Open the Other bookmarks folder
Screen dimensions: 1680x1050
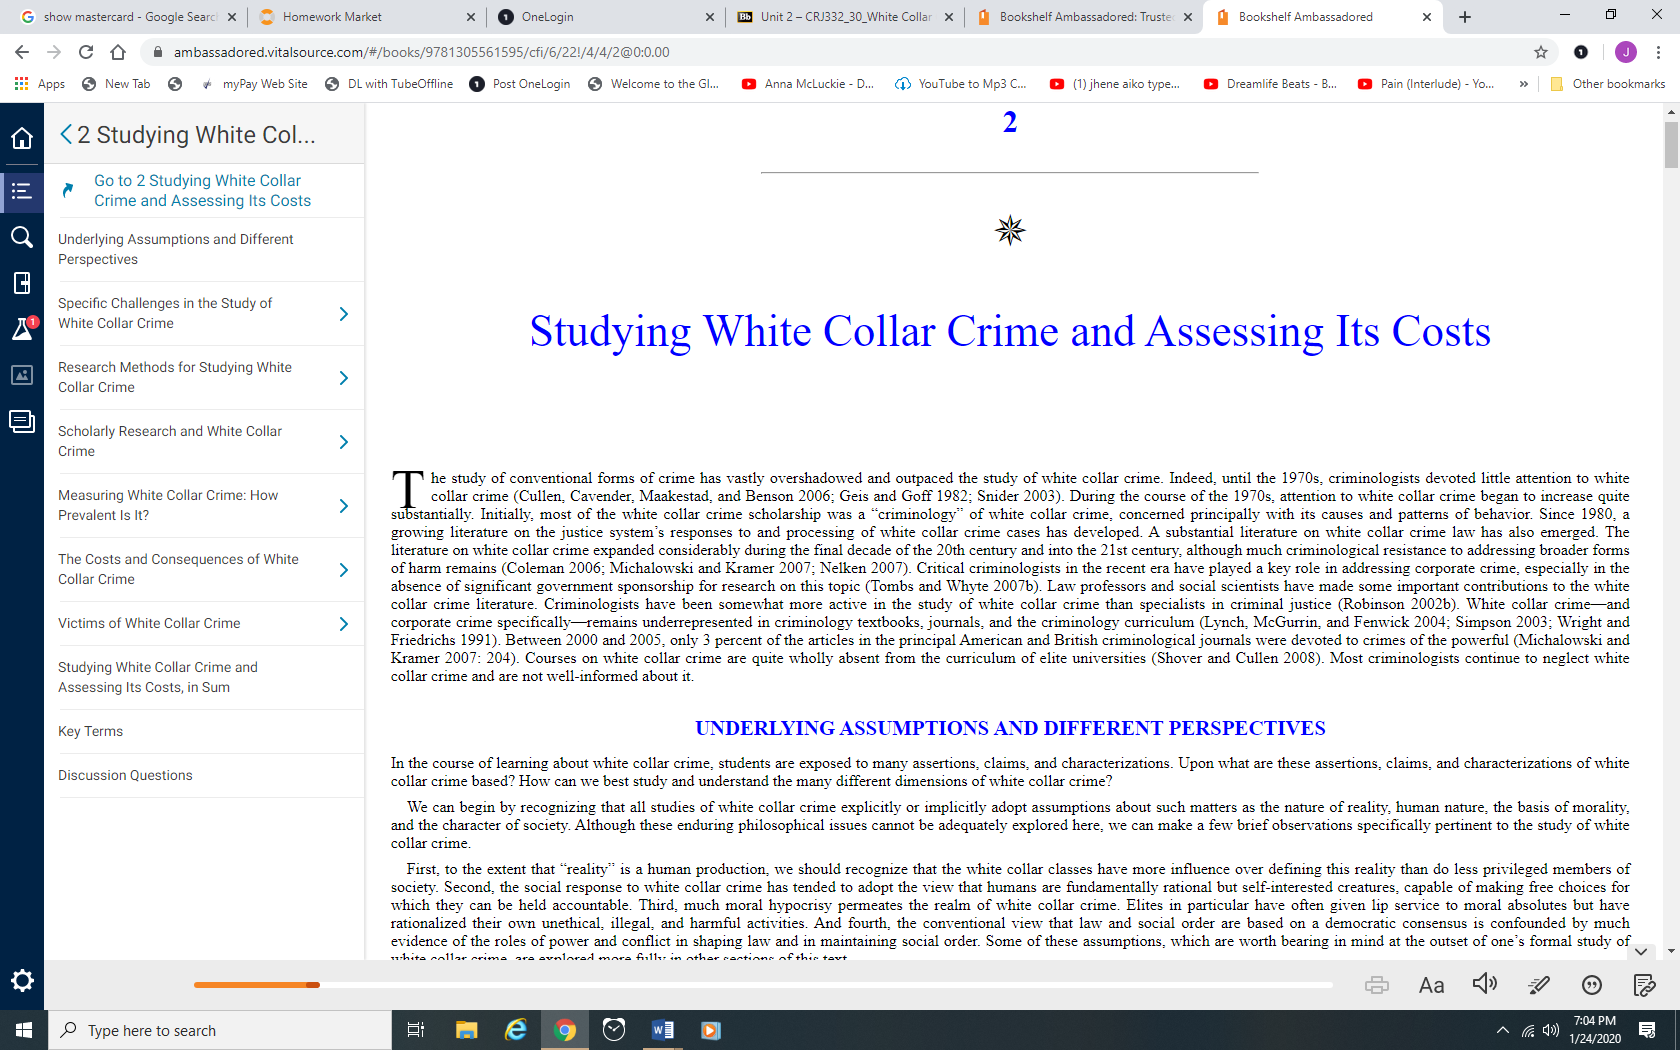tap(1607, 84)
